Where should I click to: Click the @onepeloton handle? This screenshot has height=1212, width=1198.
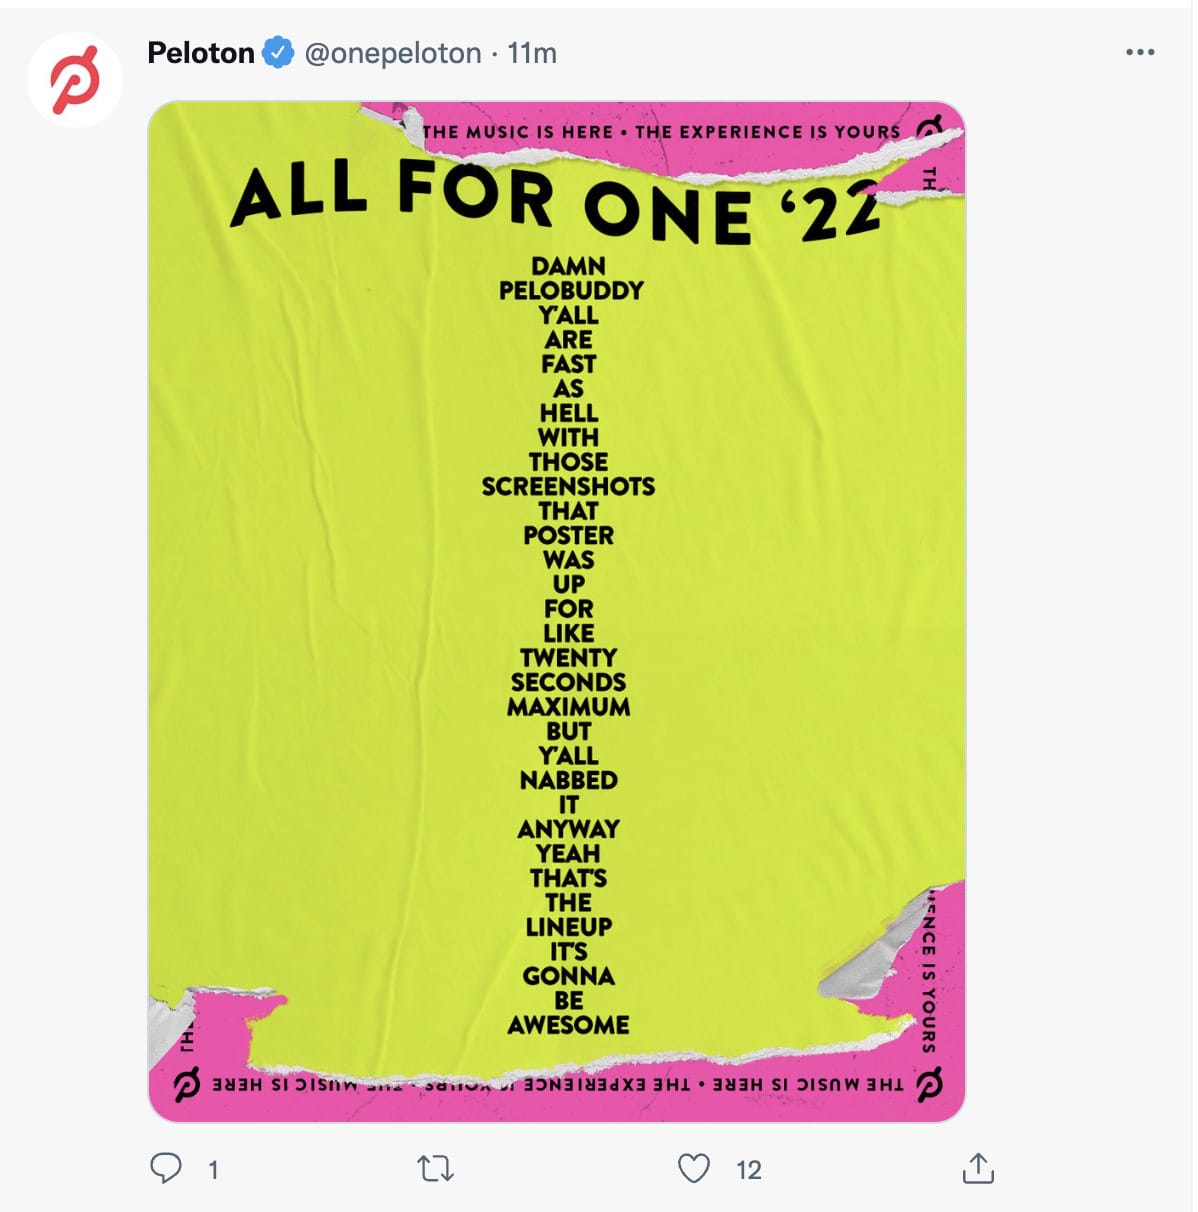click(x=393, y=52)
